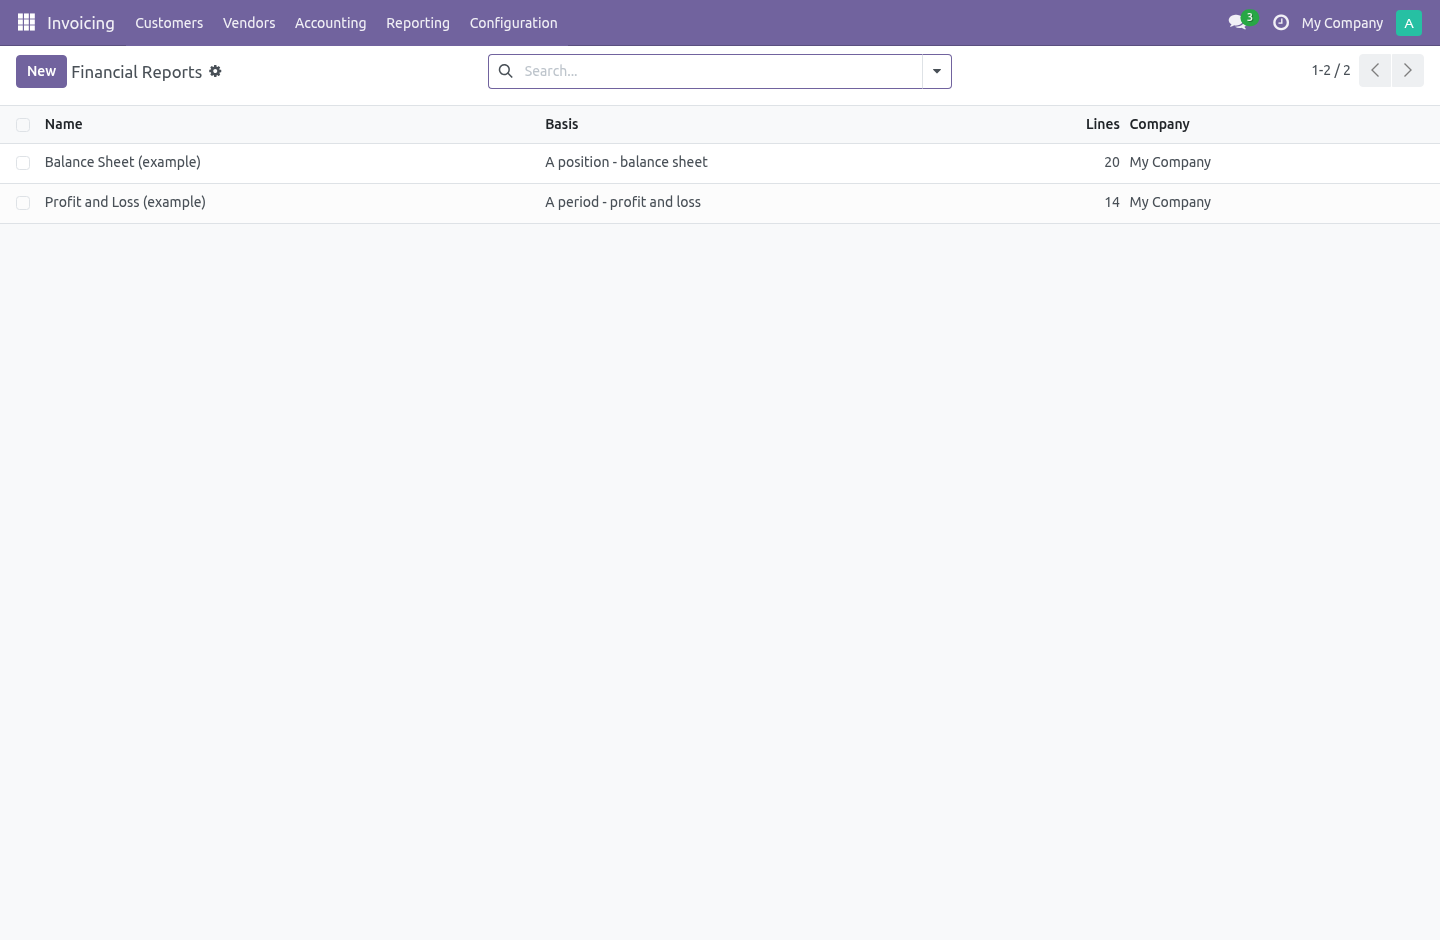
Task: Click the Financial Reports breadcrumb title
Action: [x=137, y=72]
